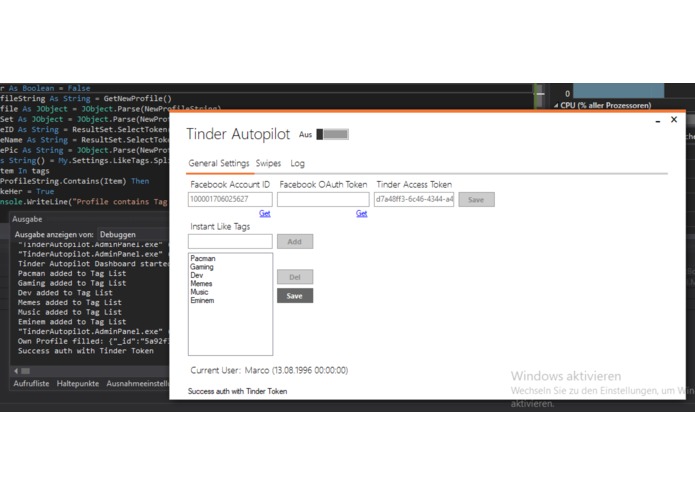Click the ProfileString.Contains(Item) Then code line
Viewport: 695px width, 494px height.
(74, 181)
